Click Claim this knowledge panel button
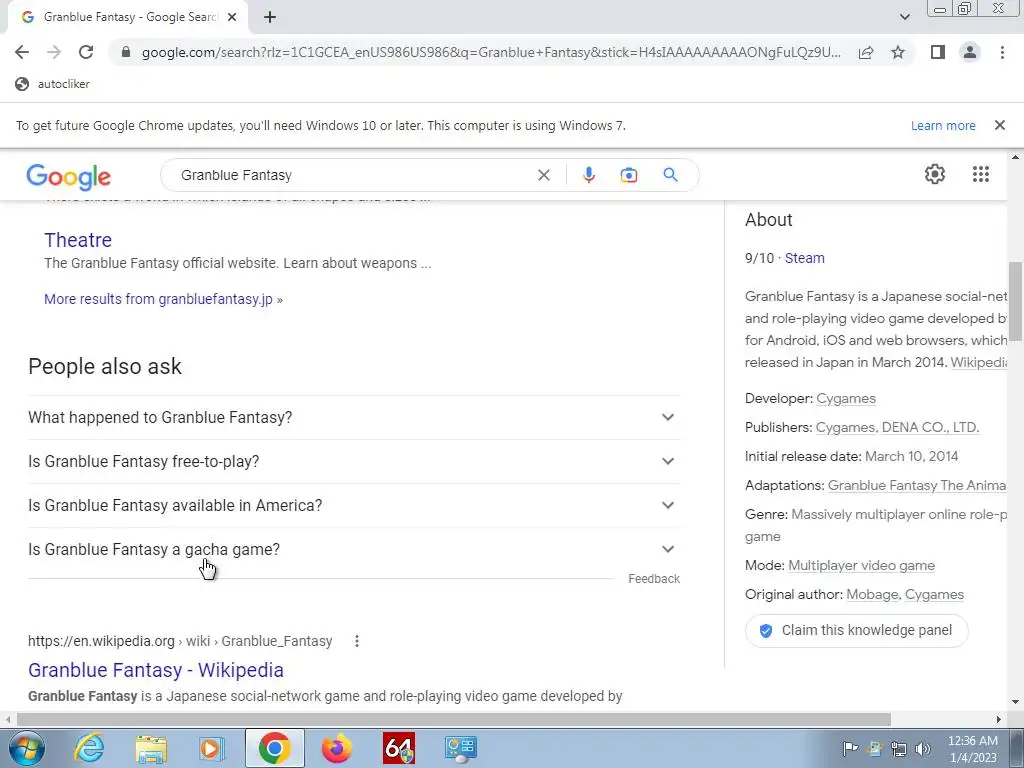 [x=856, y=631]
